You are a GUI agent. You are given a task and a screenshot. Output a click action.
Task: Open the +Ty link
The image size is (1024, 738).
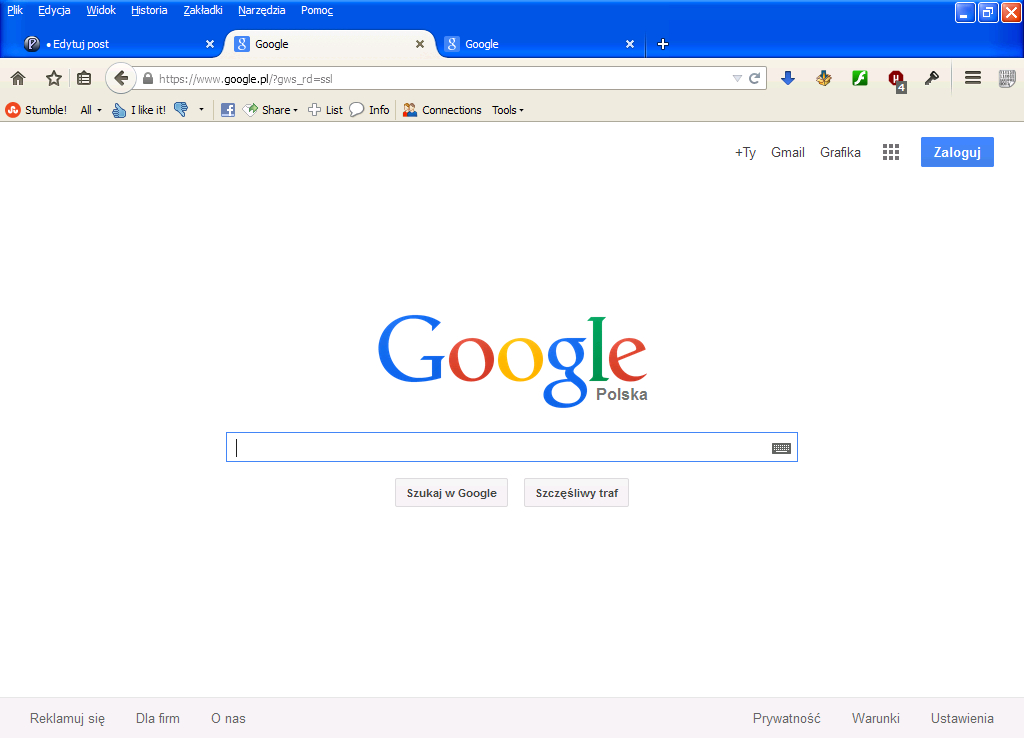tap(745, 152)
